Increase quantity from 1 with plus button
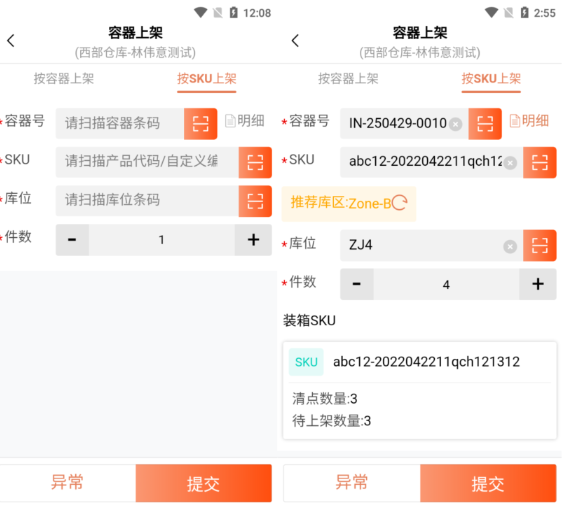The image size is (566, 505). (253, 240)
